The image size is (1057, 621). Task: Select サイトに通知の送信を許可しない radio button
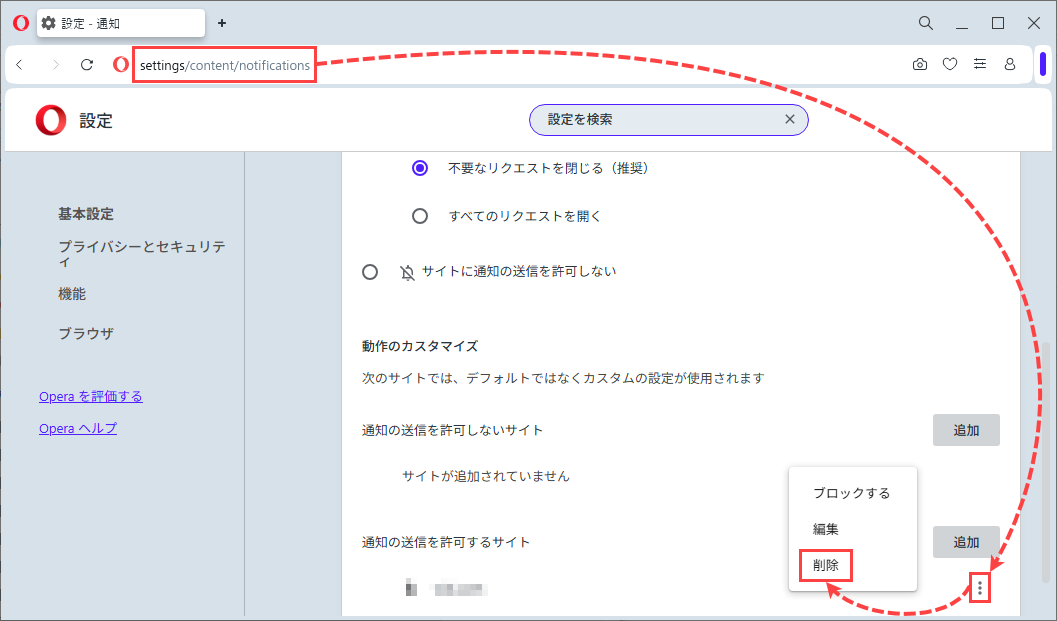370,272
